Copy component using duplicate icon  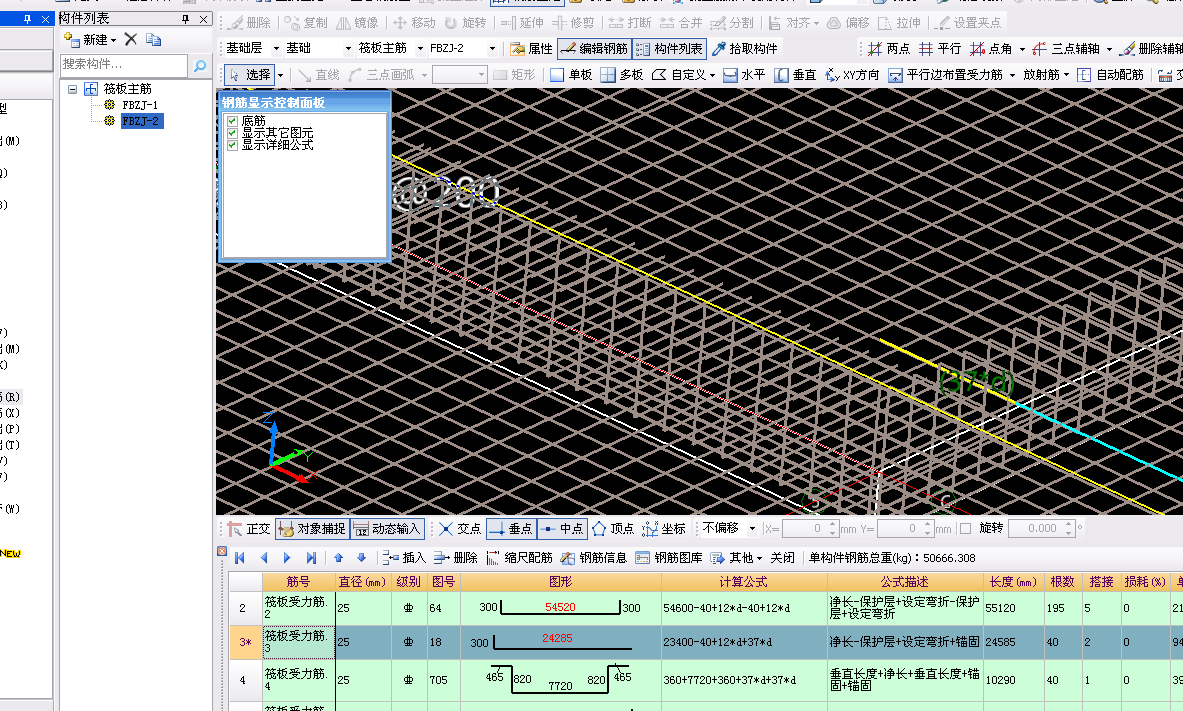(153, 39)
